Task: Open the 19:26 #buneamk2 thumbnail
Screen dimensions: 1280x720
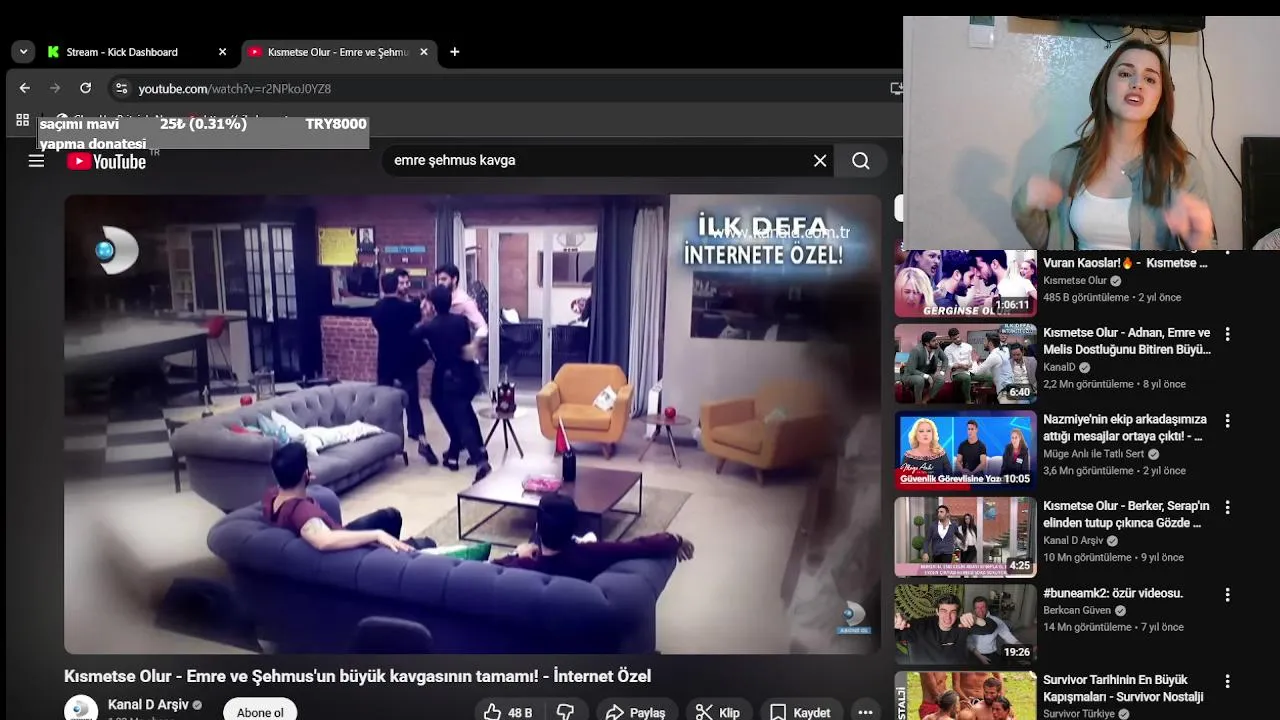Action: (965, 624)
